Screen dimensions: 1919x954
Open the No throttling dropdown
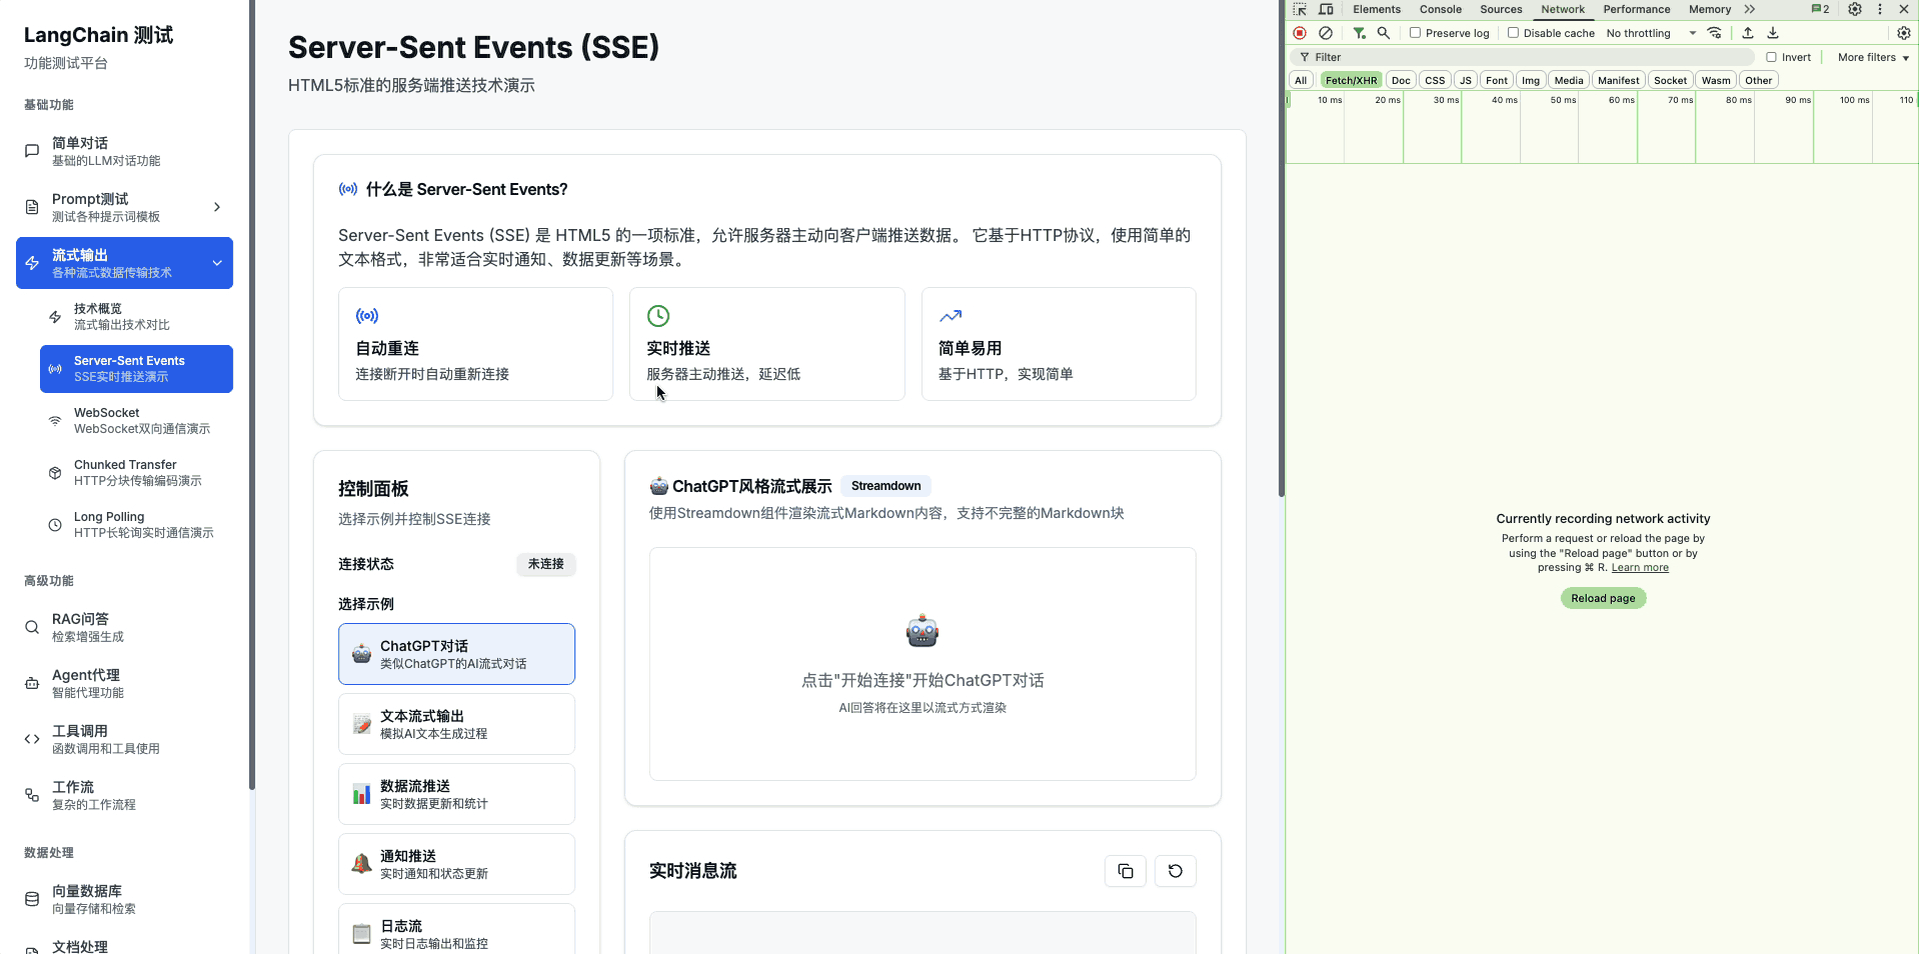pos(1651,33)
